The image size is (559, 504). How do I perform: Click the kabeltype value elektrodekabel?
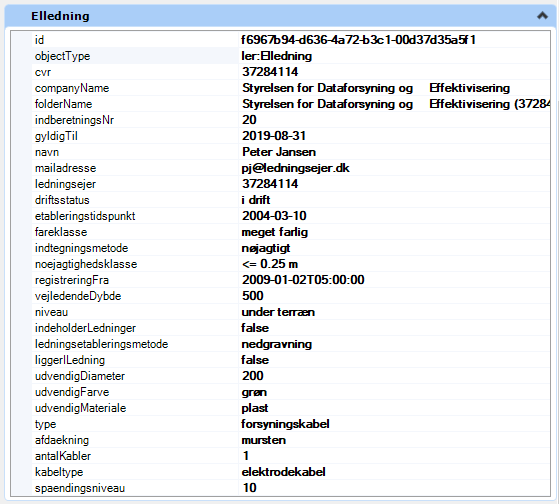coord(283,472)
